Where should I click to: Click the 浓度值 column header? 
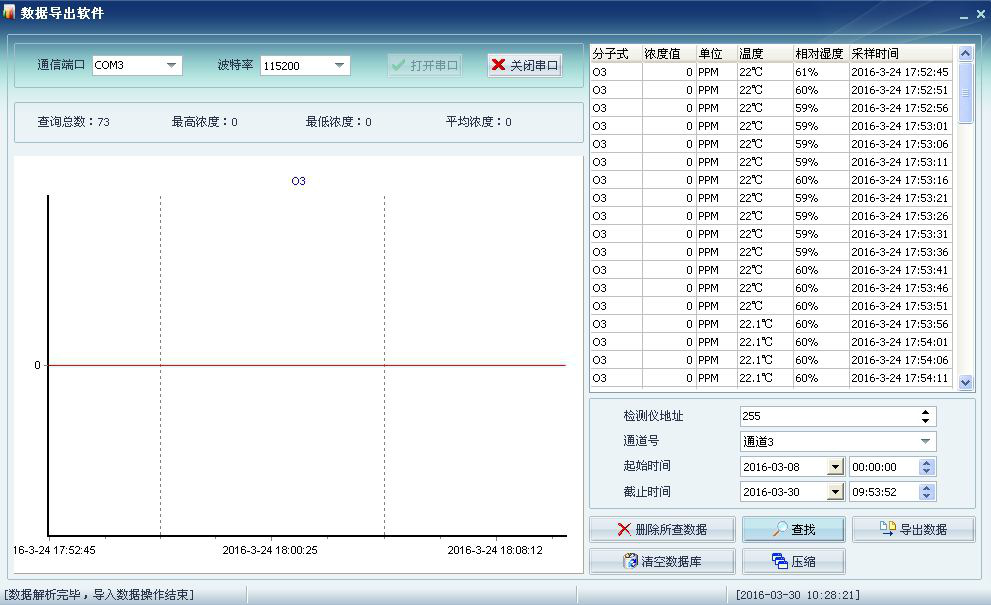click(x=669, y=54)
